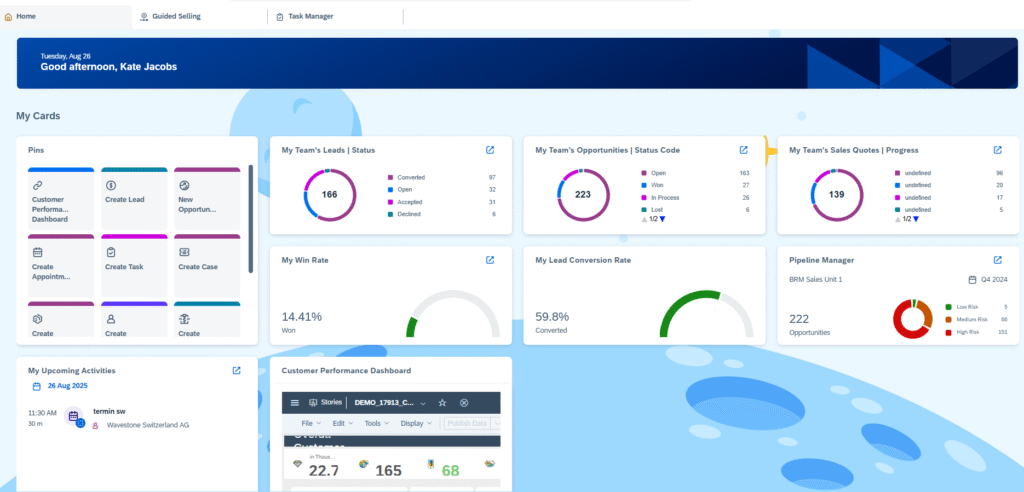The height and width of the screenshot is (492, 1024).
Task: Click the Task Manager clipboard icon
Action: coord(280,16)
